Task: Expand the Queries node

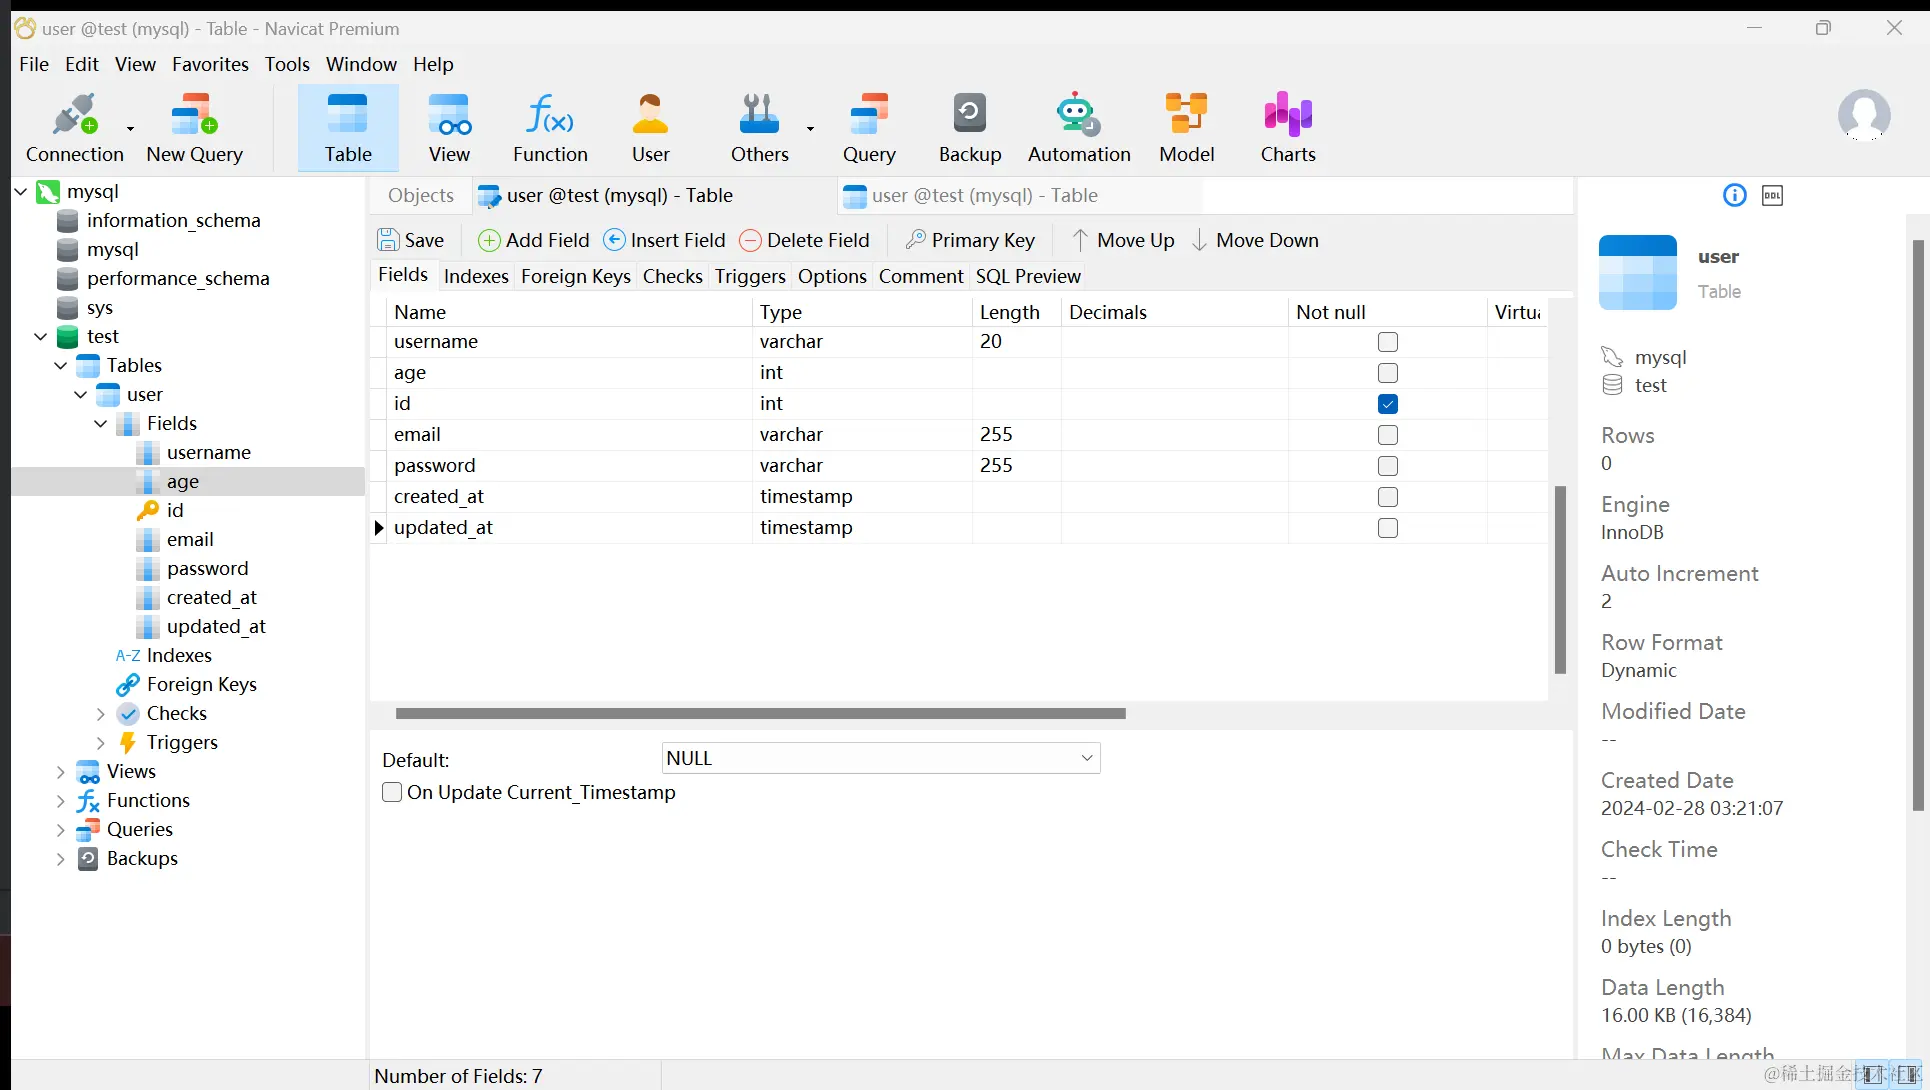Action: coord(61,829)
